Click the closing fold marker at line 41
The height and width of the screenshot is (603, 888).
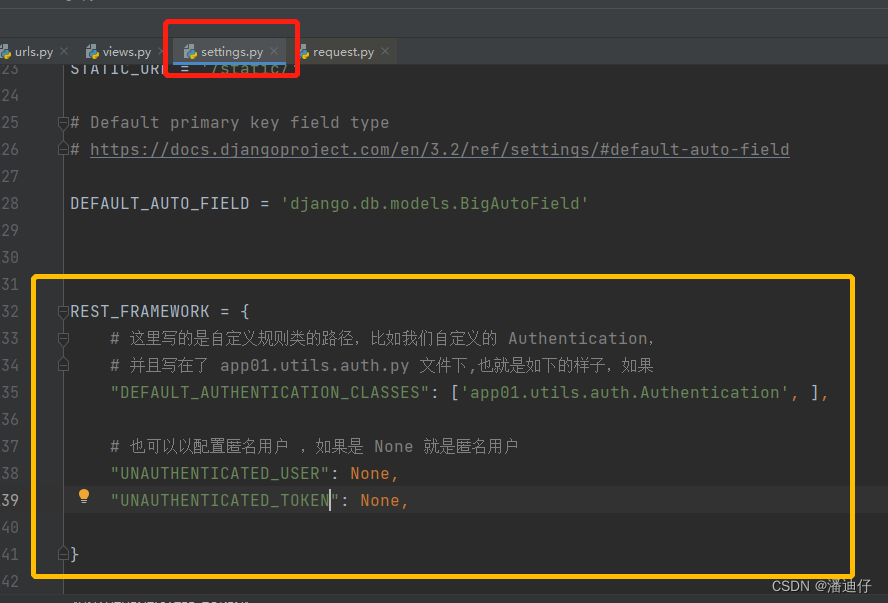pos(62,552)
